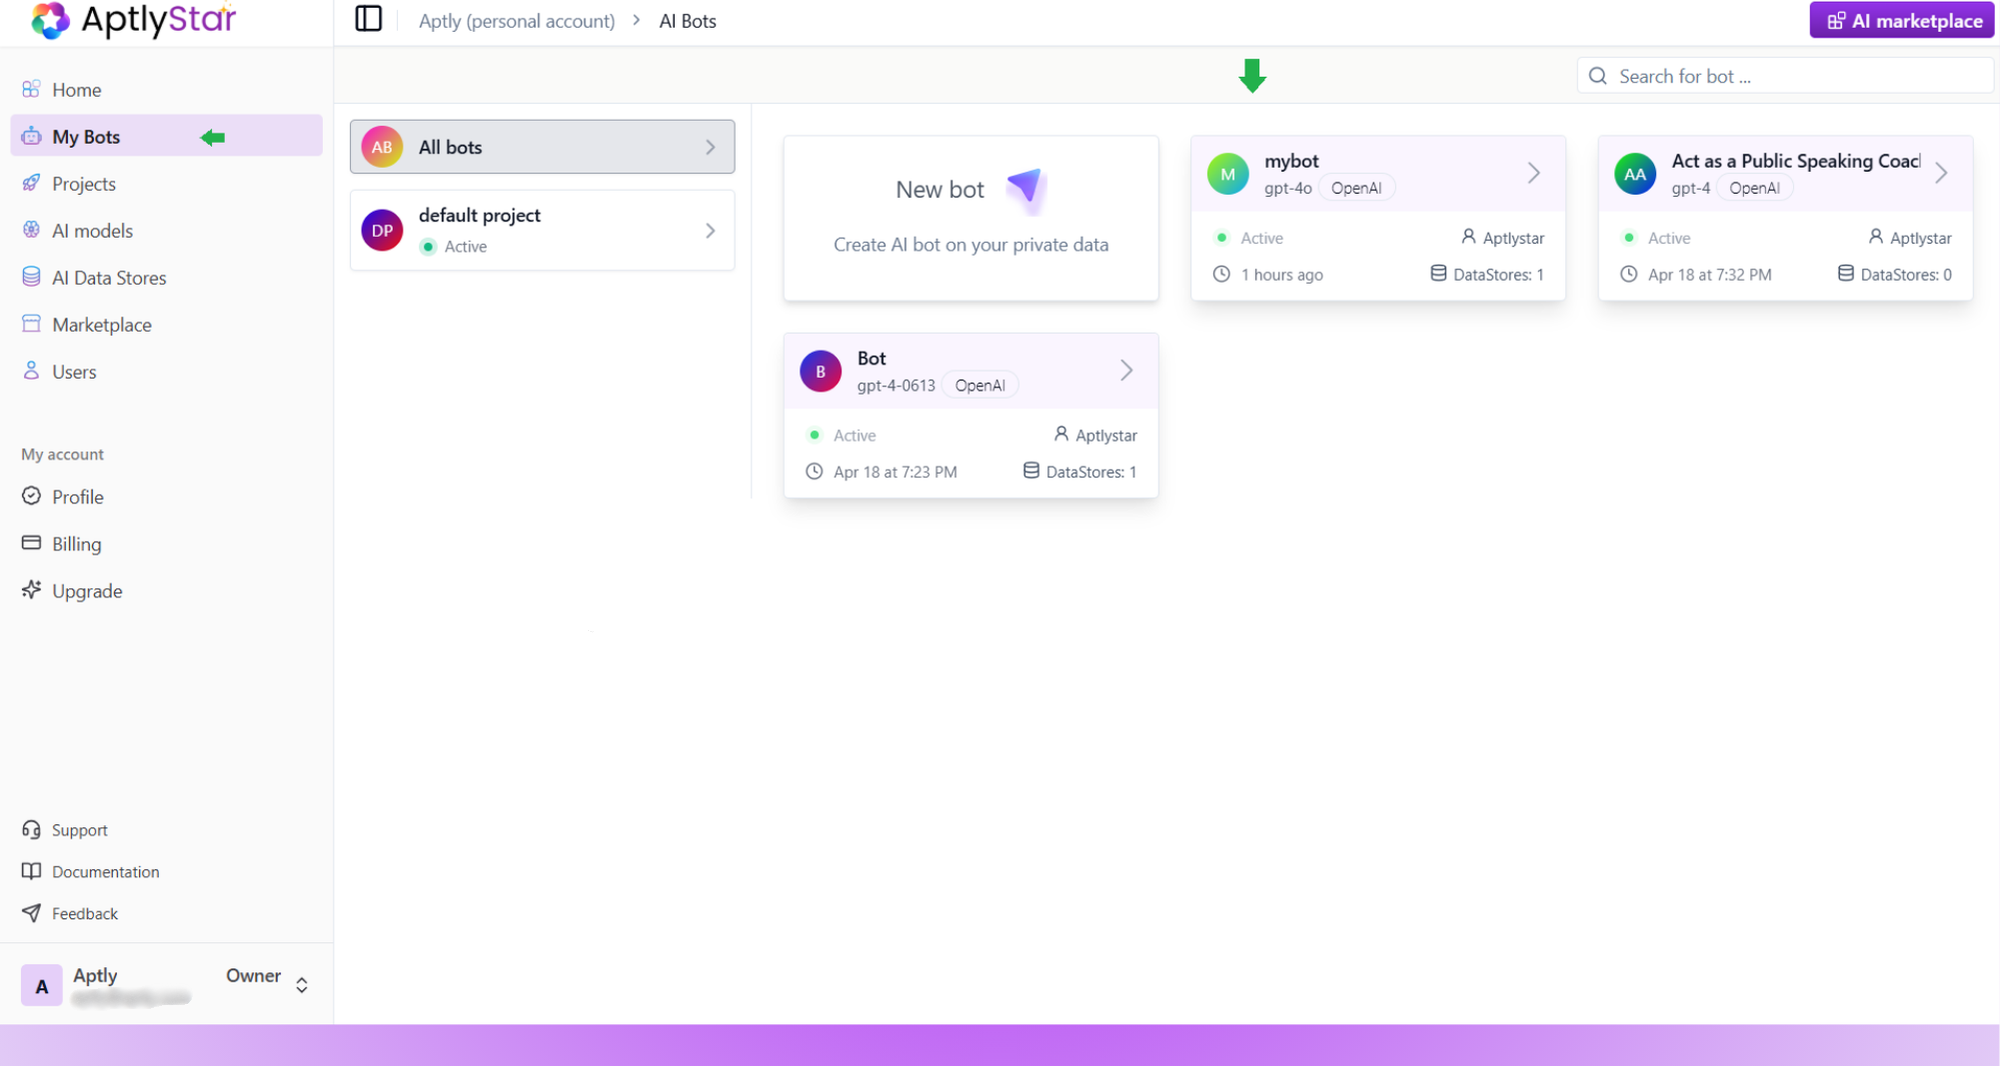Viewport: 2000px width, 1066px height.
Task: Open Home in the sidebar
Action: pyautogui.click(x=166, y=89)
